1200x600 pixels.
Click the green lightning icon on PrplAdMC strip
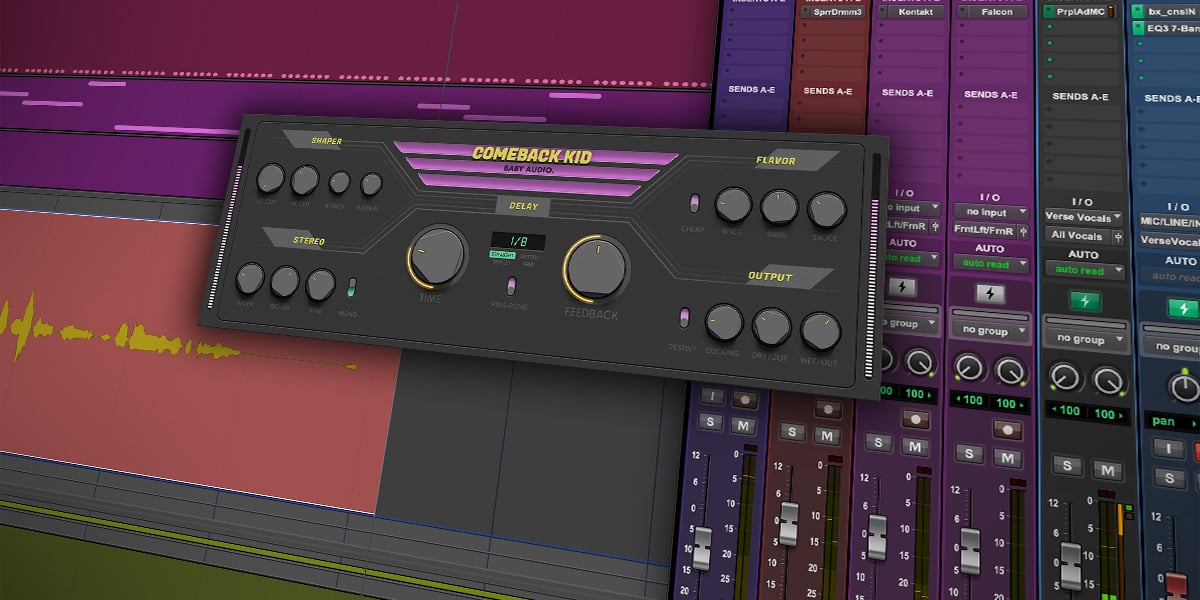click(x=1086, y=302)
